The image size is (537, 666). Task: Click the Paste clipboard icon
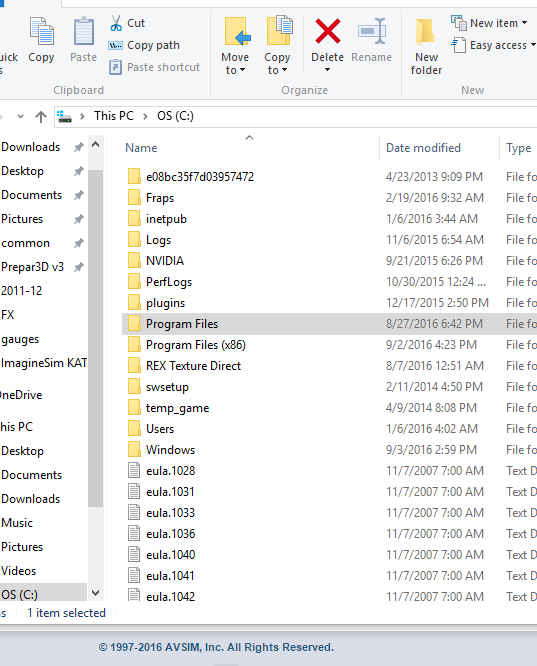[84, 31]
